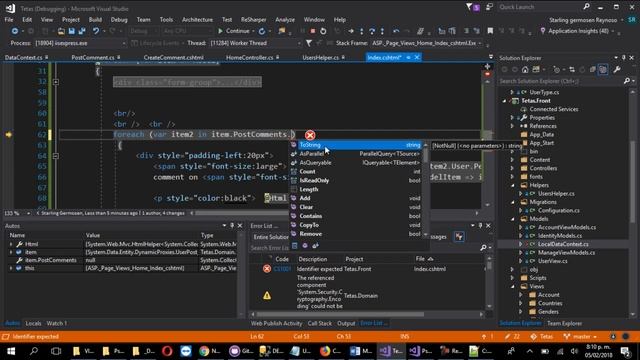The width and height of the screenshot is (640, 360).
Task: Click the feedback icon next to Quick Launch
Action: point(489,7)
